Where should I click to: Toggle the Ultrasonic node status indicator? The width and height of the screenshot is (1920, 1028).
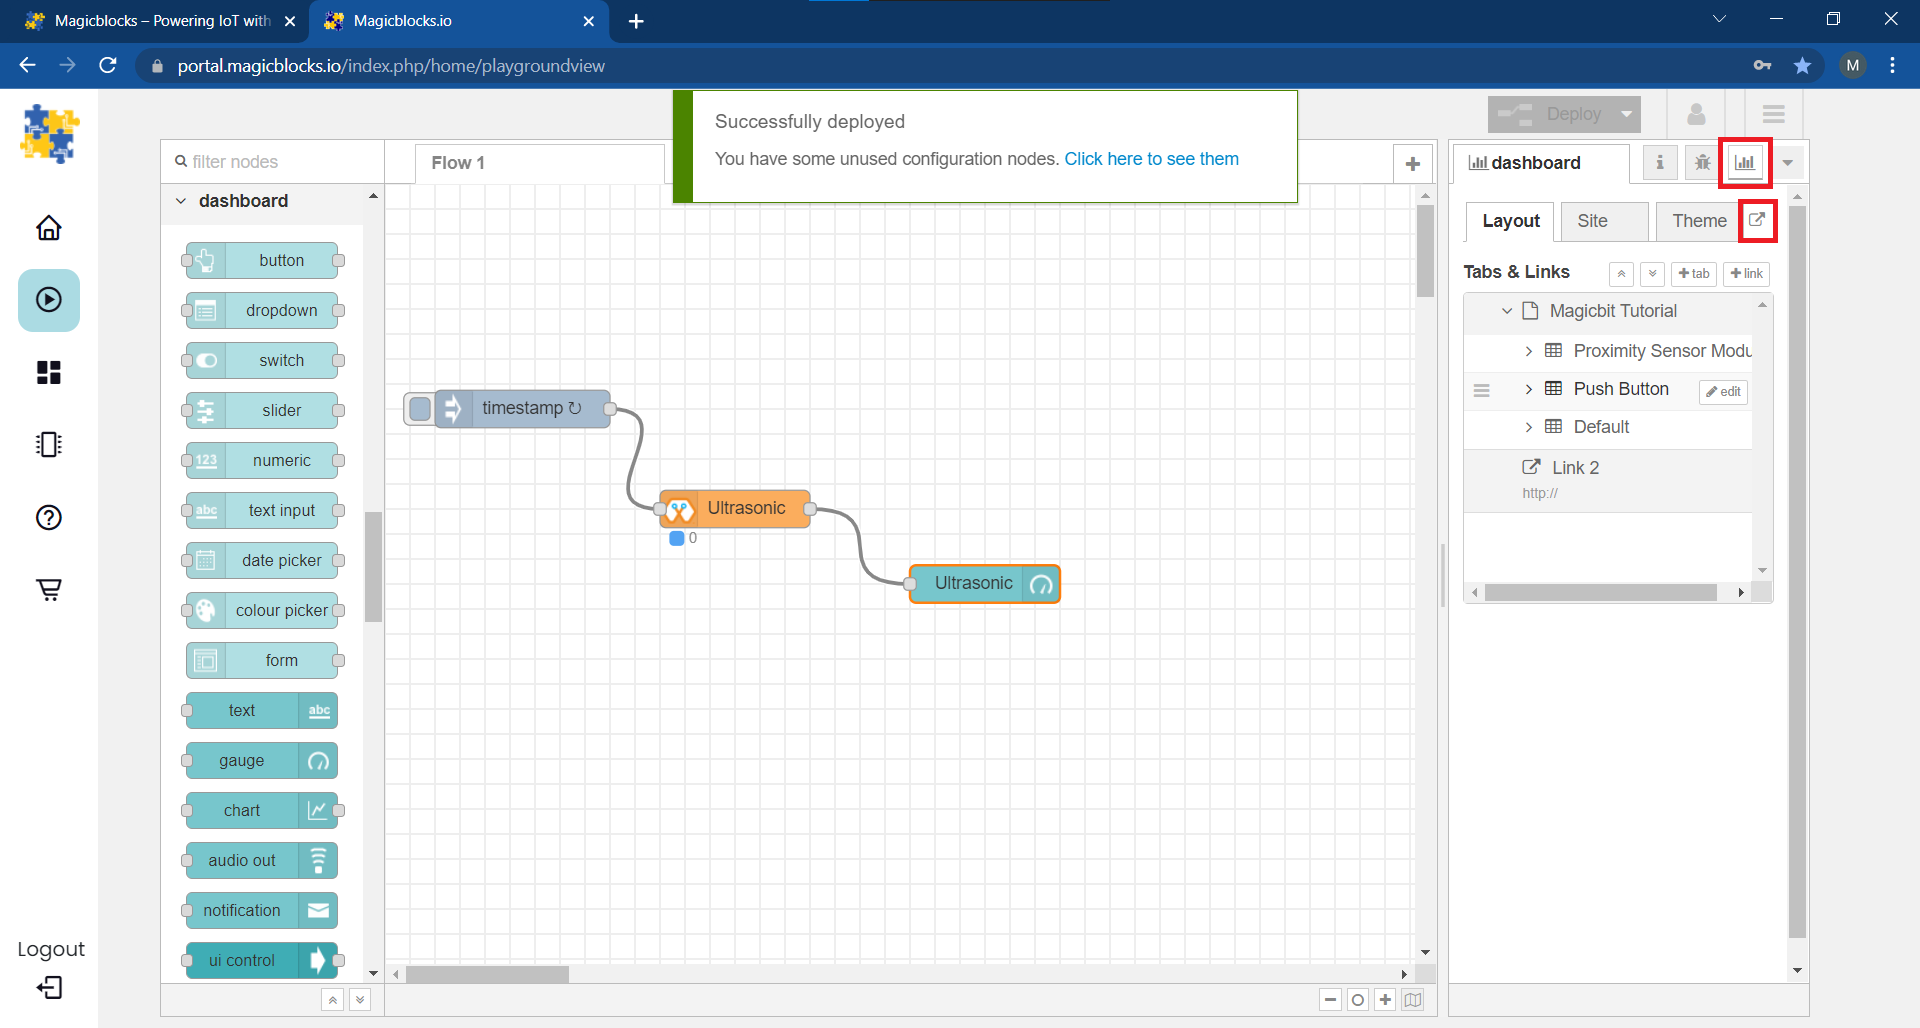pos(677,538)
